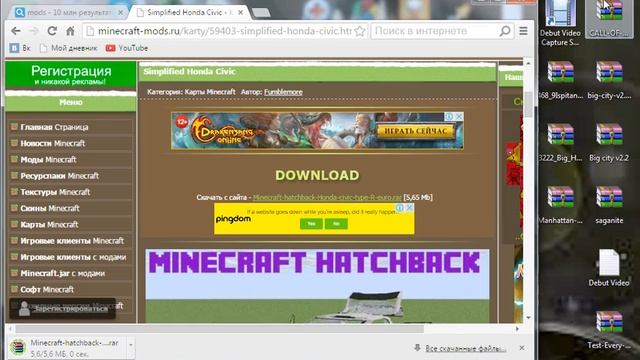This screenshot has width=640, height=360.
Task: Click the horizontal scrollbar thumb
Action: pyautogui.click(x=219, y=329)
